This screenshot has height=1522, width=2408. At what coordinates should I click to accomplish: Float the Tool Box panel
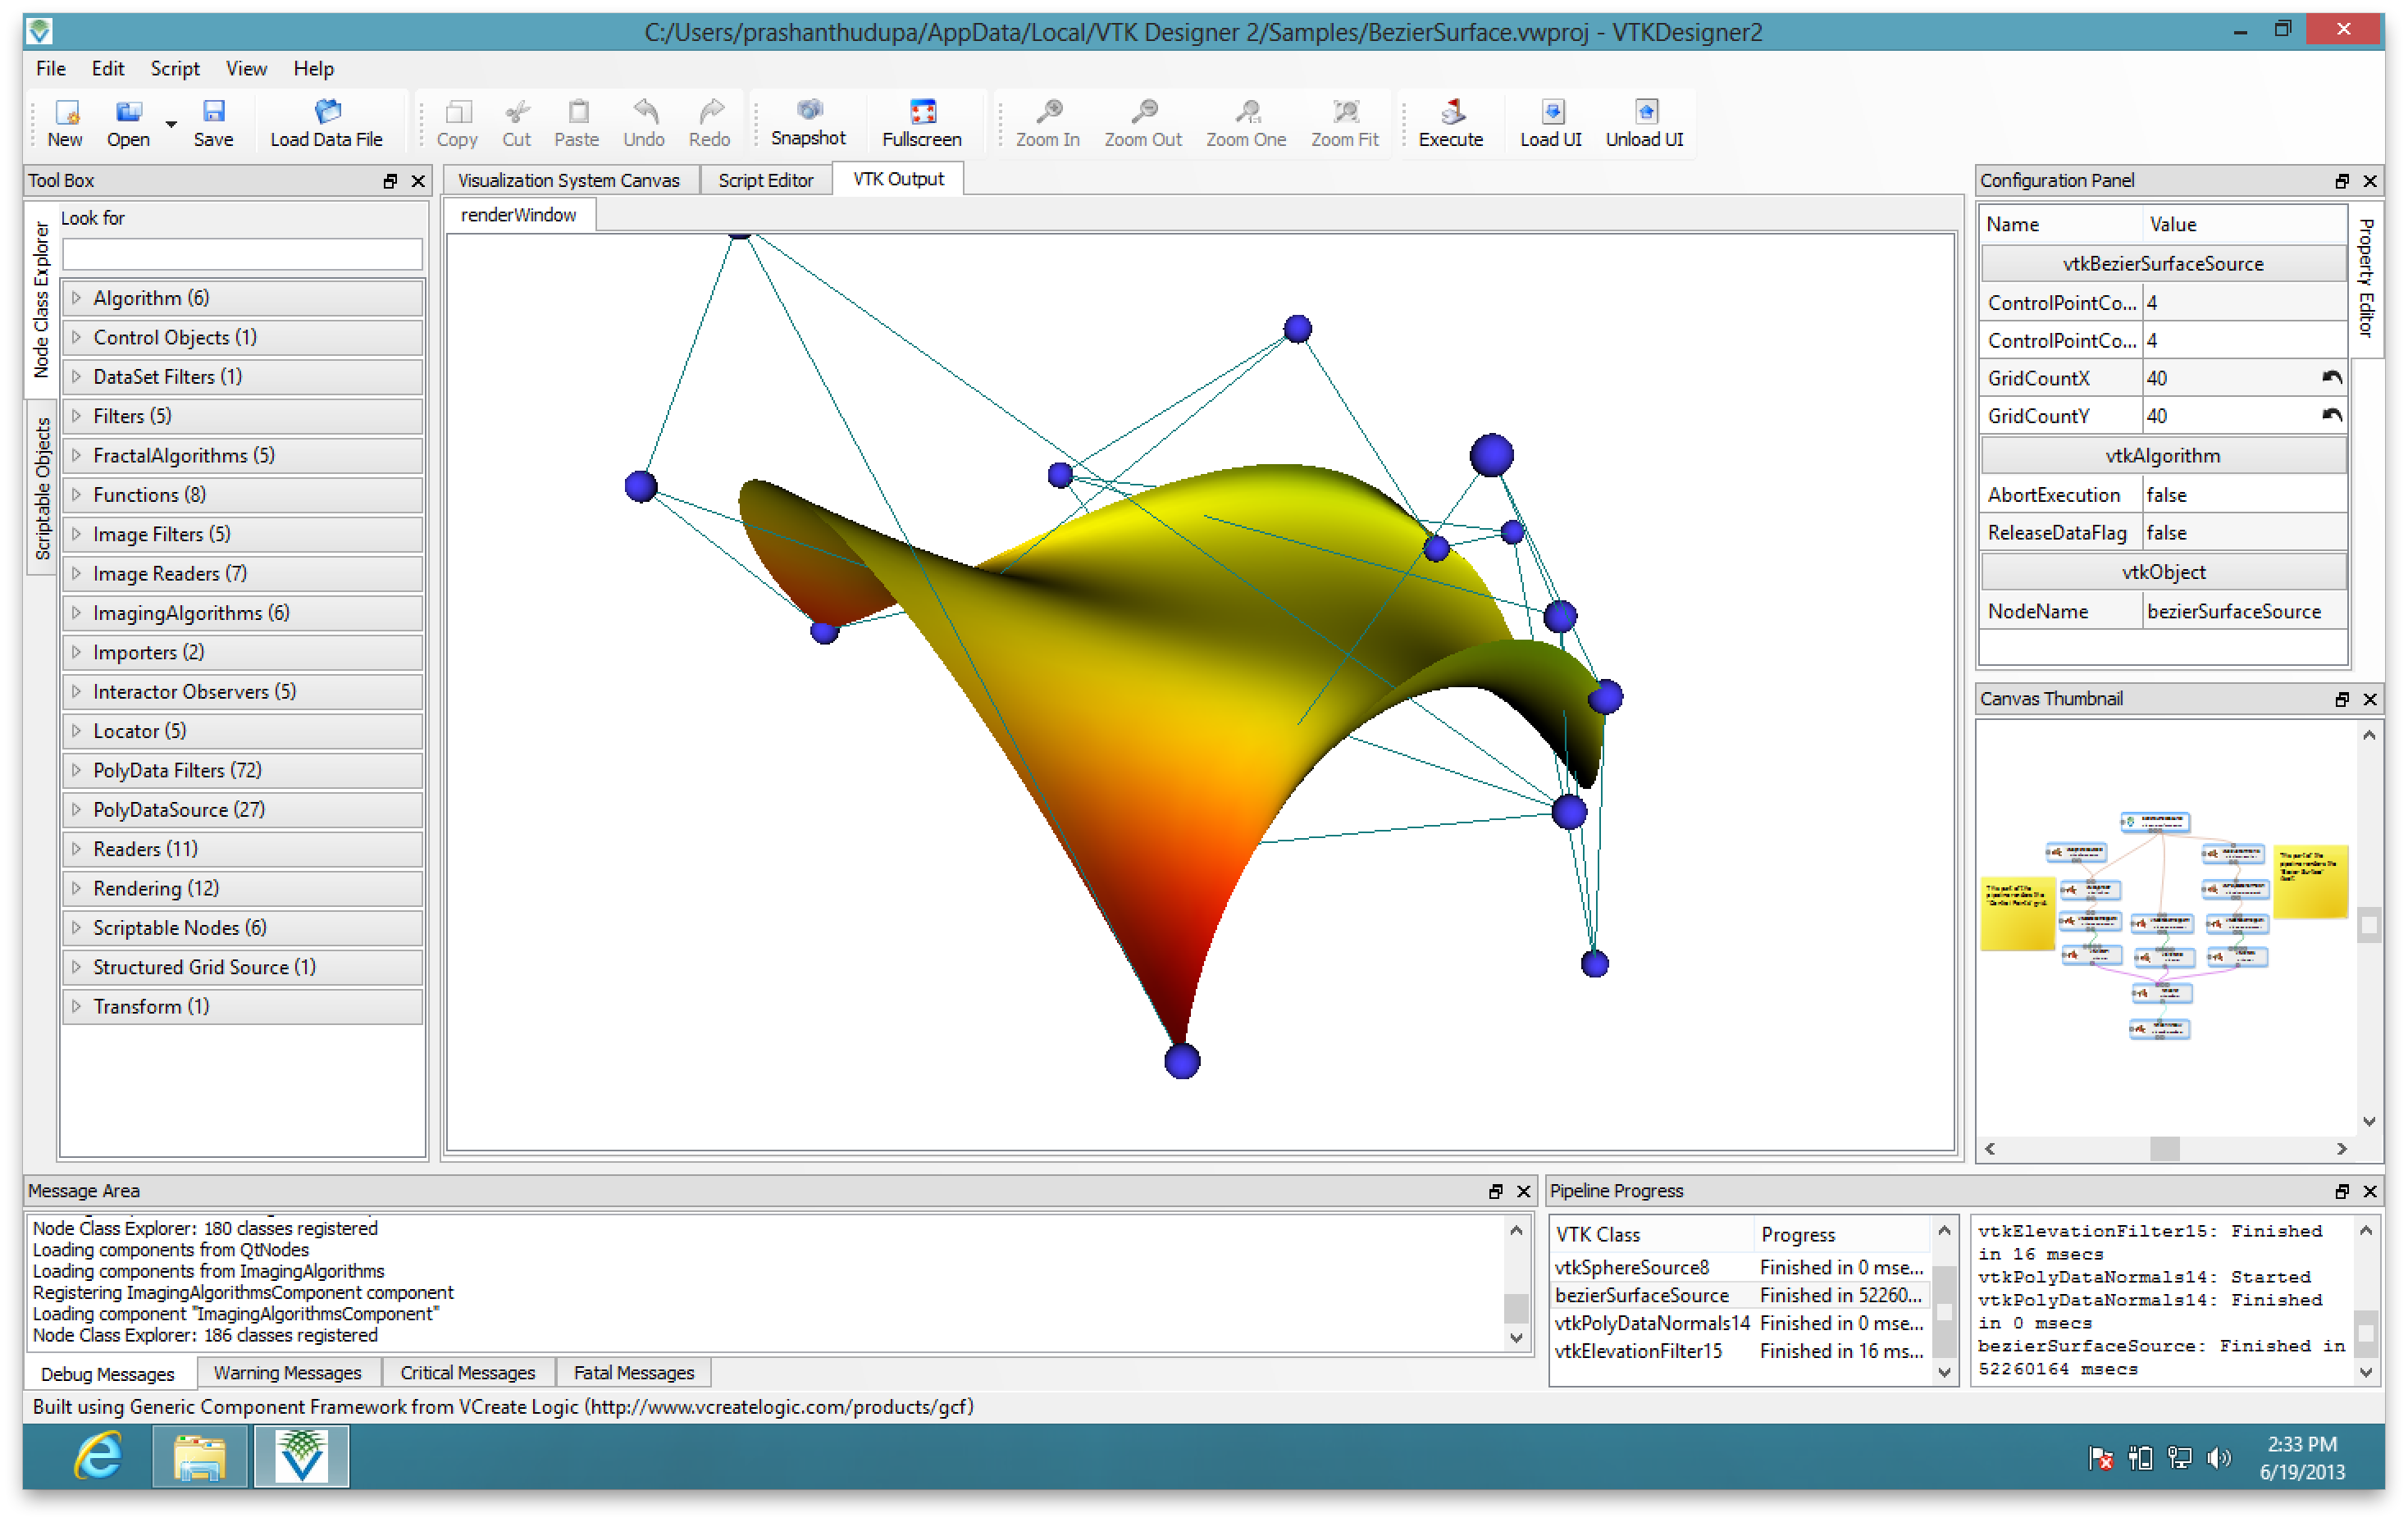pyautogui.click(x=390, y=181)
